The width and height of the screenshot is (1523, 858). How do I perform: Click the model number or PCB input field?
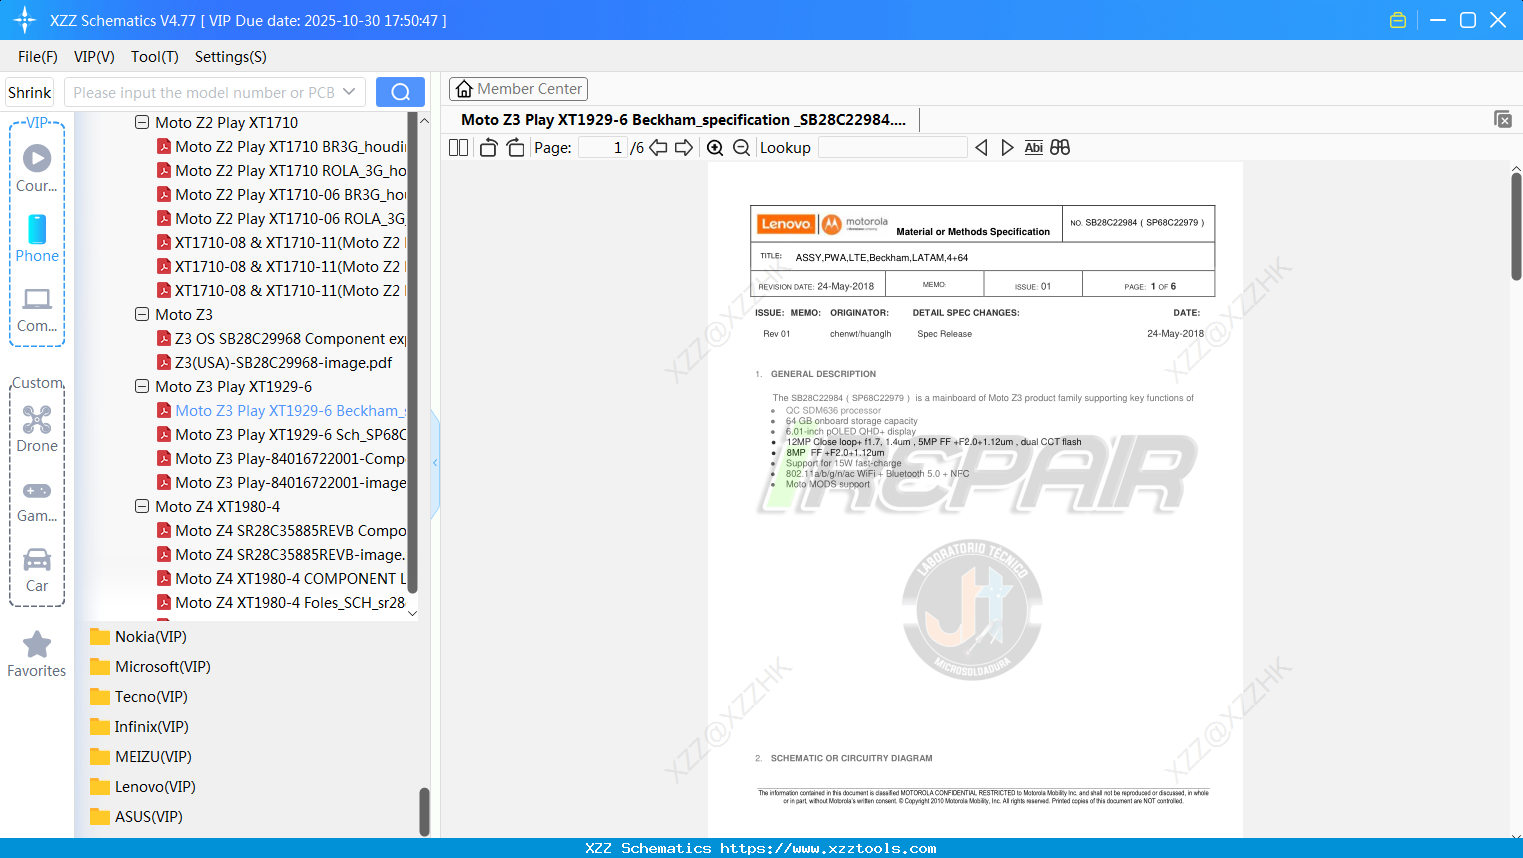click(202, 92)
